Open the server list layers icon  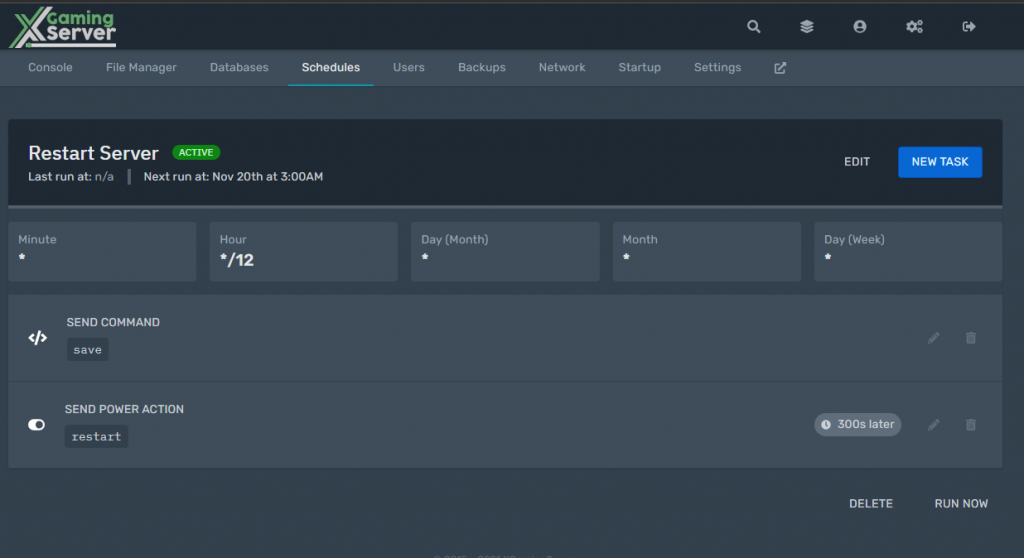807,27
